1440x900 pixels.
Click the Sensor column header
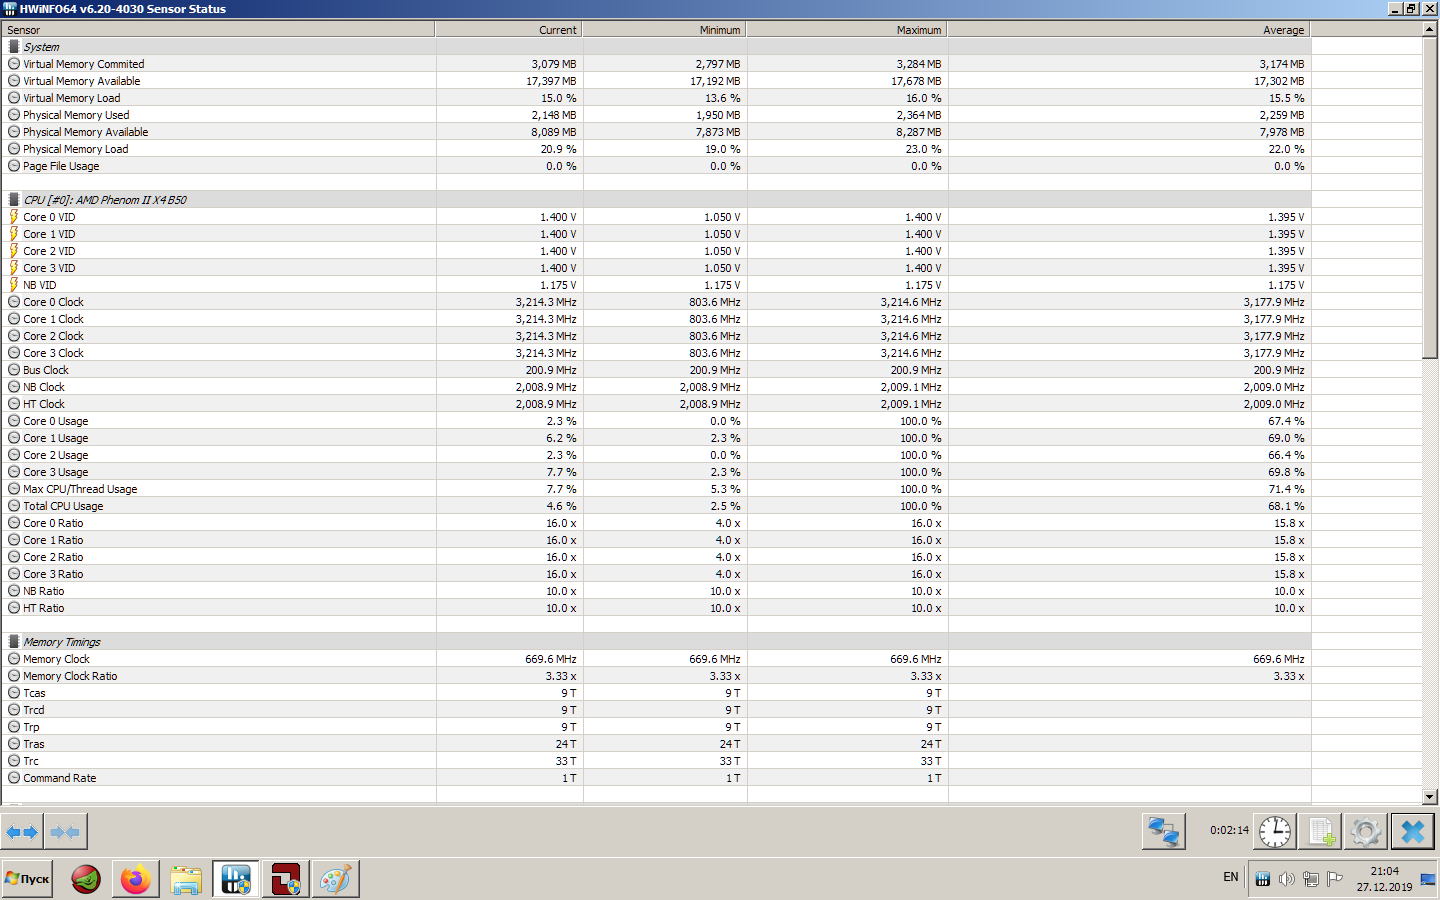coord(218,30)
